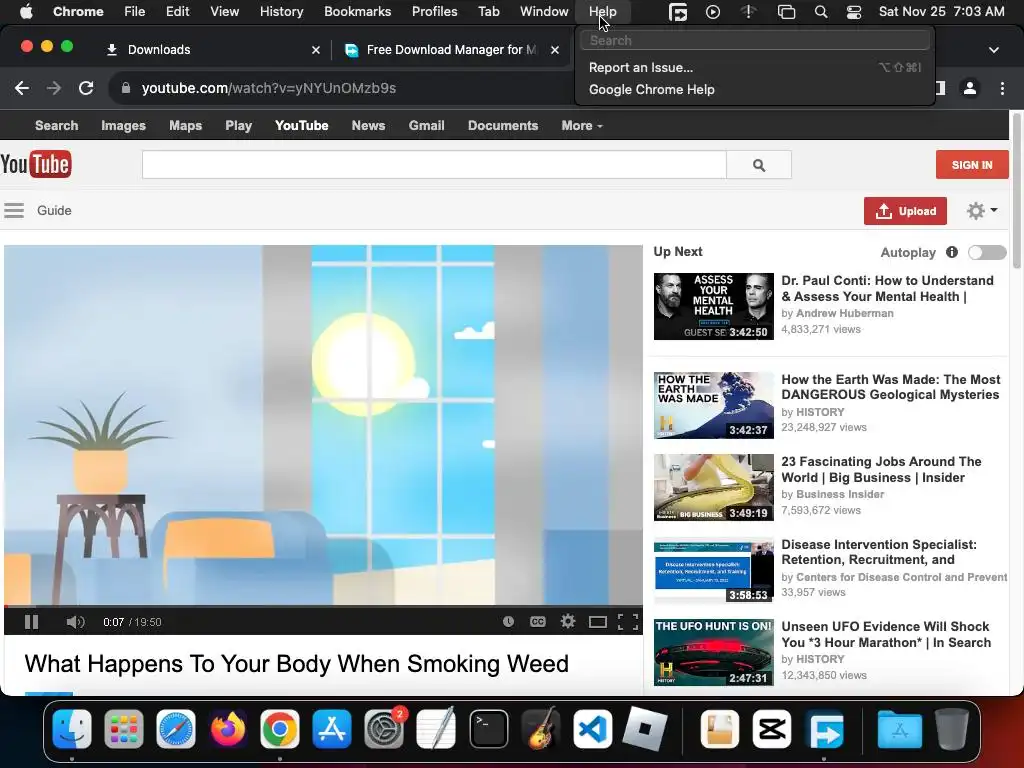
Task: Go back with browser back arrow
Action: pos(22,88)
